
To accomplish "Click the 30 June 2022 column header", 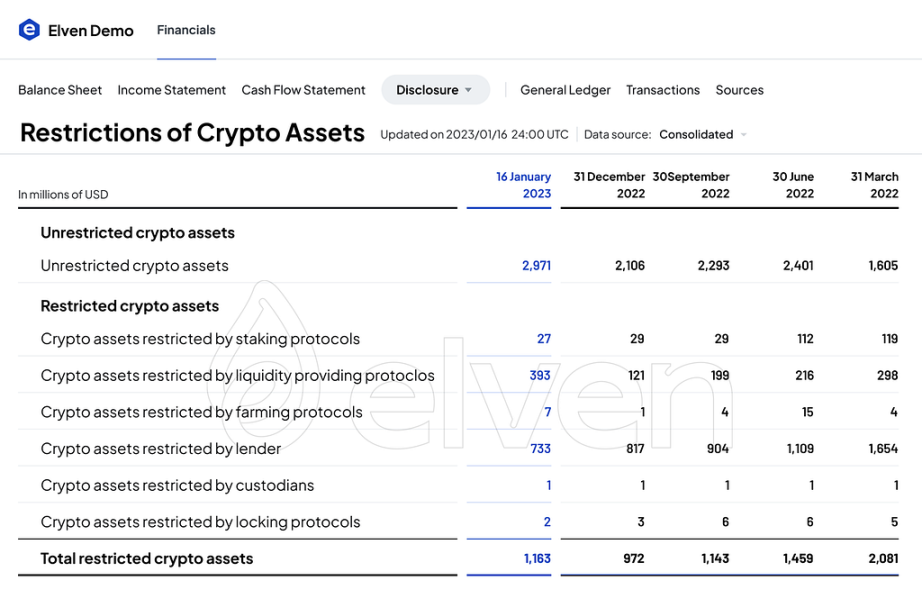I will [x=793, y=185].
